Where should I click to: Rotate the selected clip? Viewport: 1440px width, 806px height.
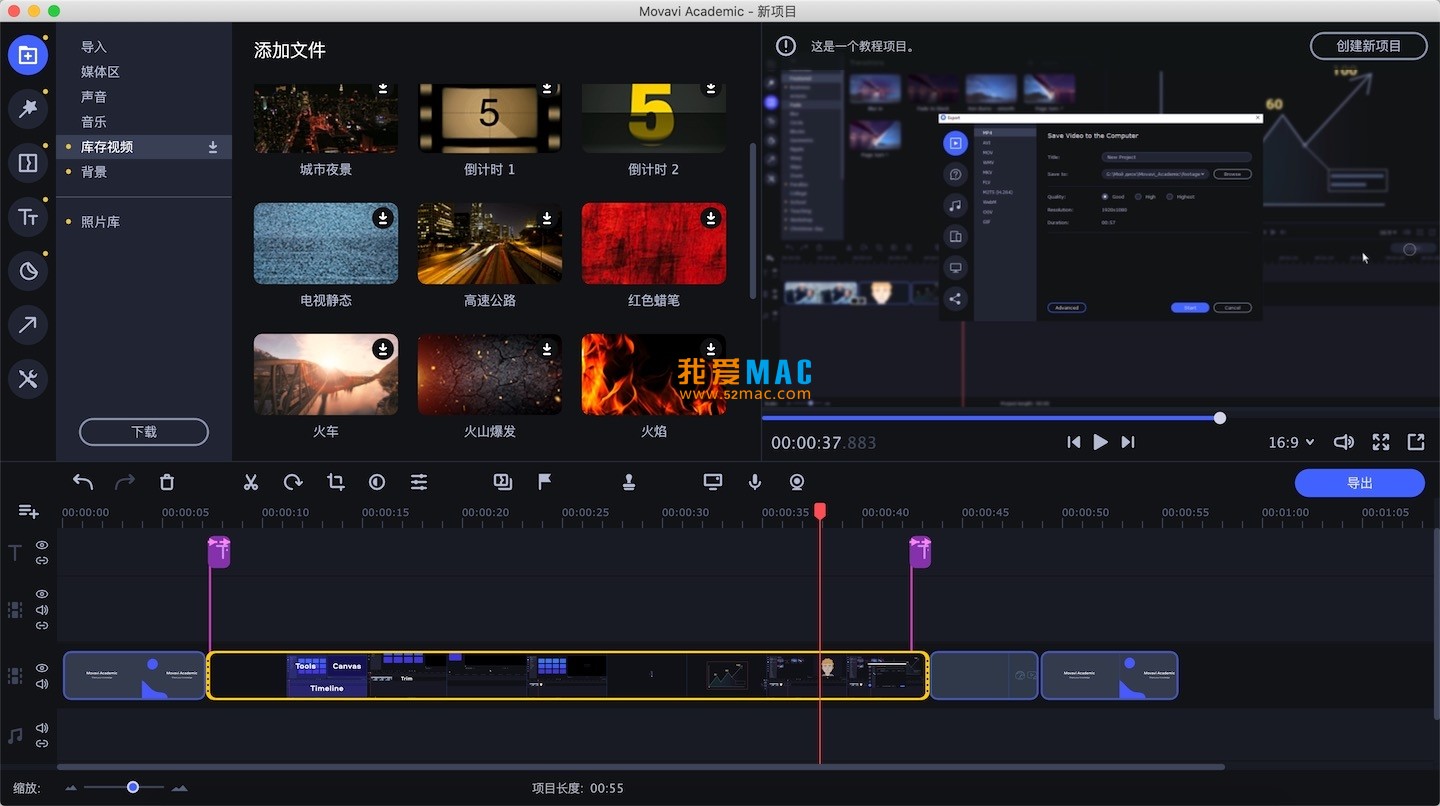tap(293, 482)
